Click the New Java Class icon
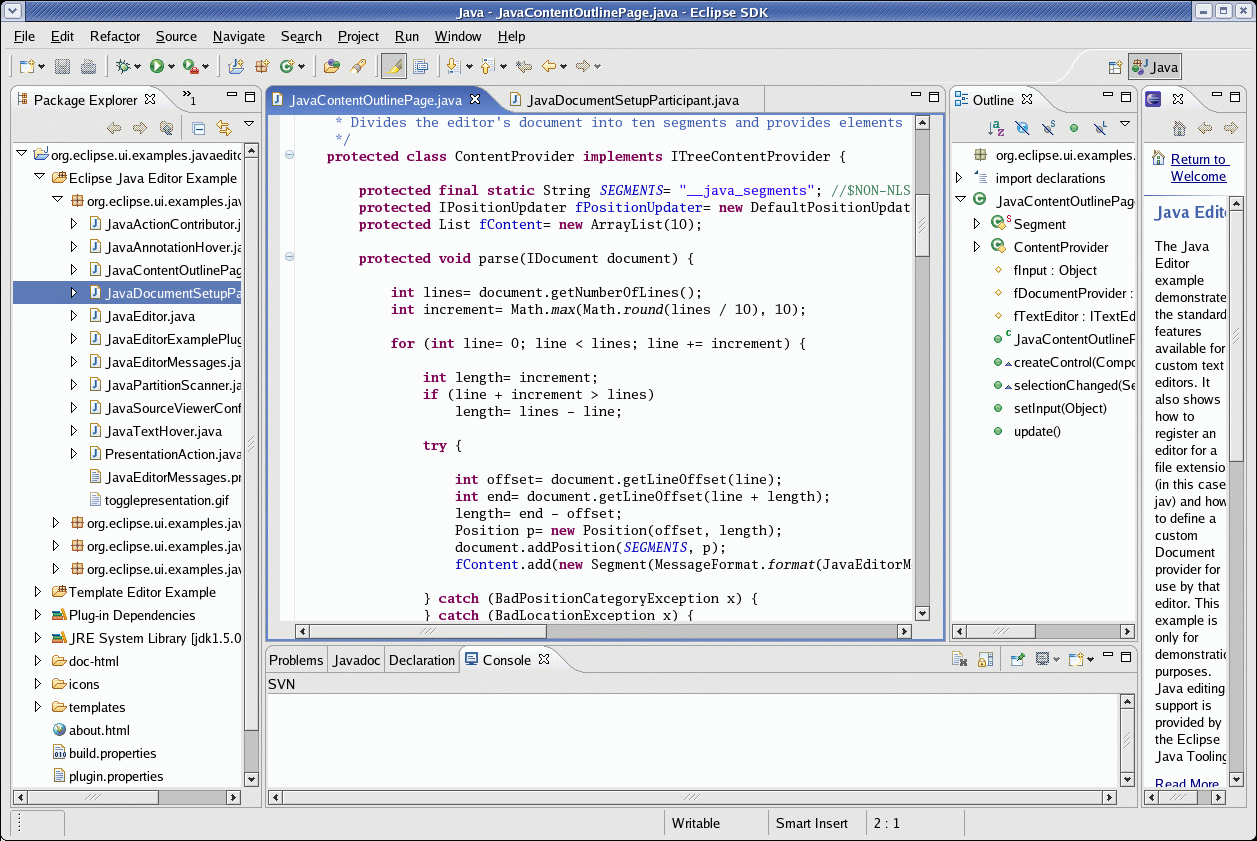The width and height of the screenshot is (1257, 841). (287, 67)
